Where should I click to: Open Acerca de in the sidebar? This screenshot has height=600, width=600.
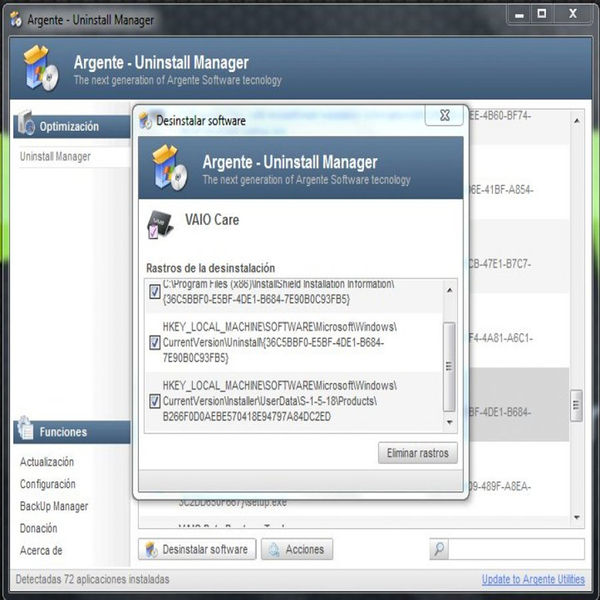[41, 550]
